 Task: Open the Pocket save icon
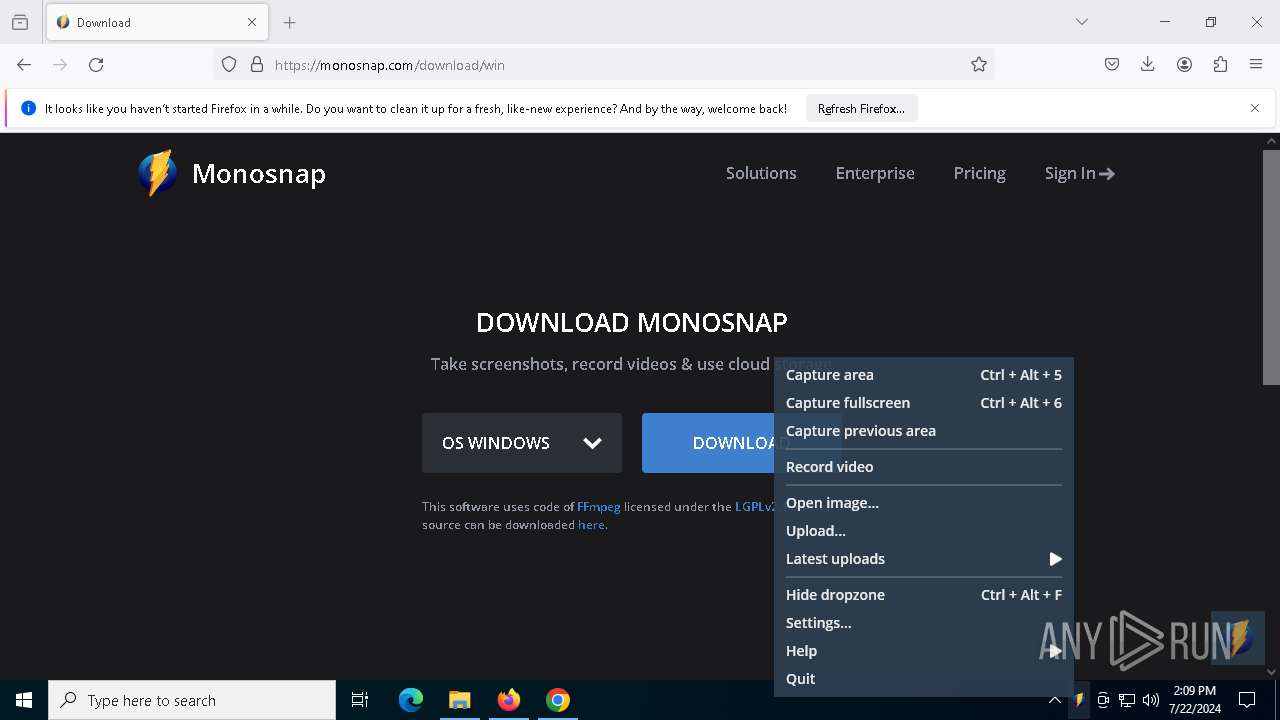pos(1112,65)
